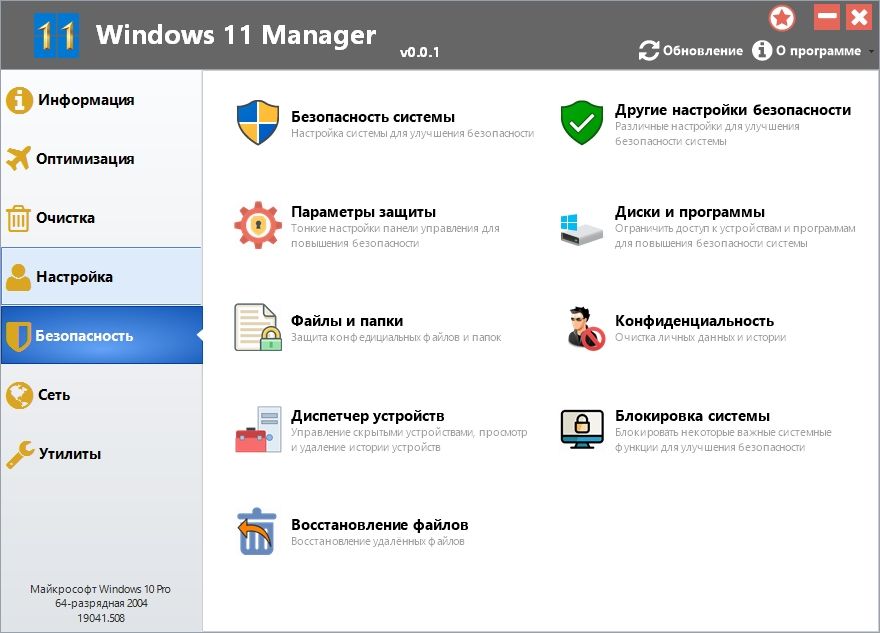
Task: Select the Настройка section
Action: coord(101,277)
